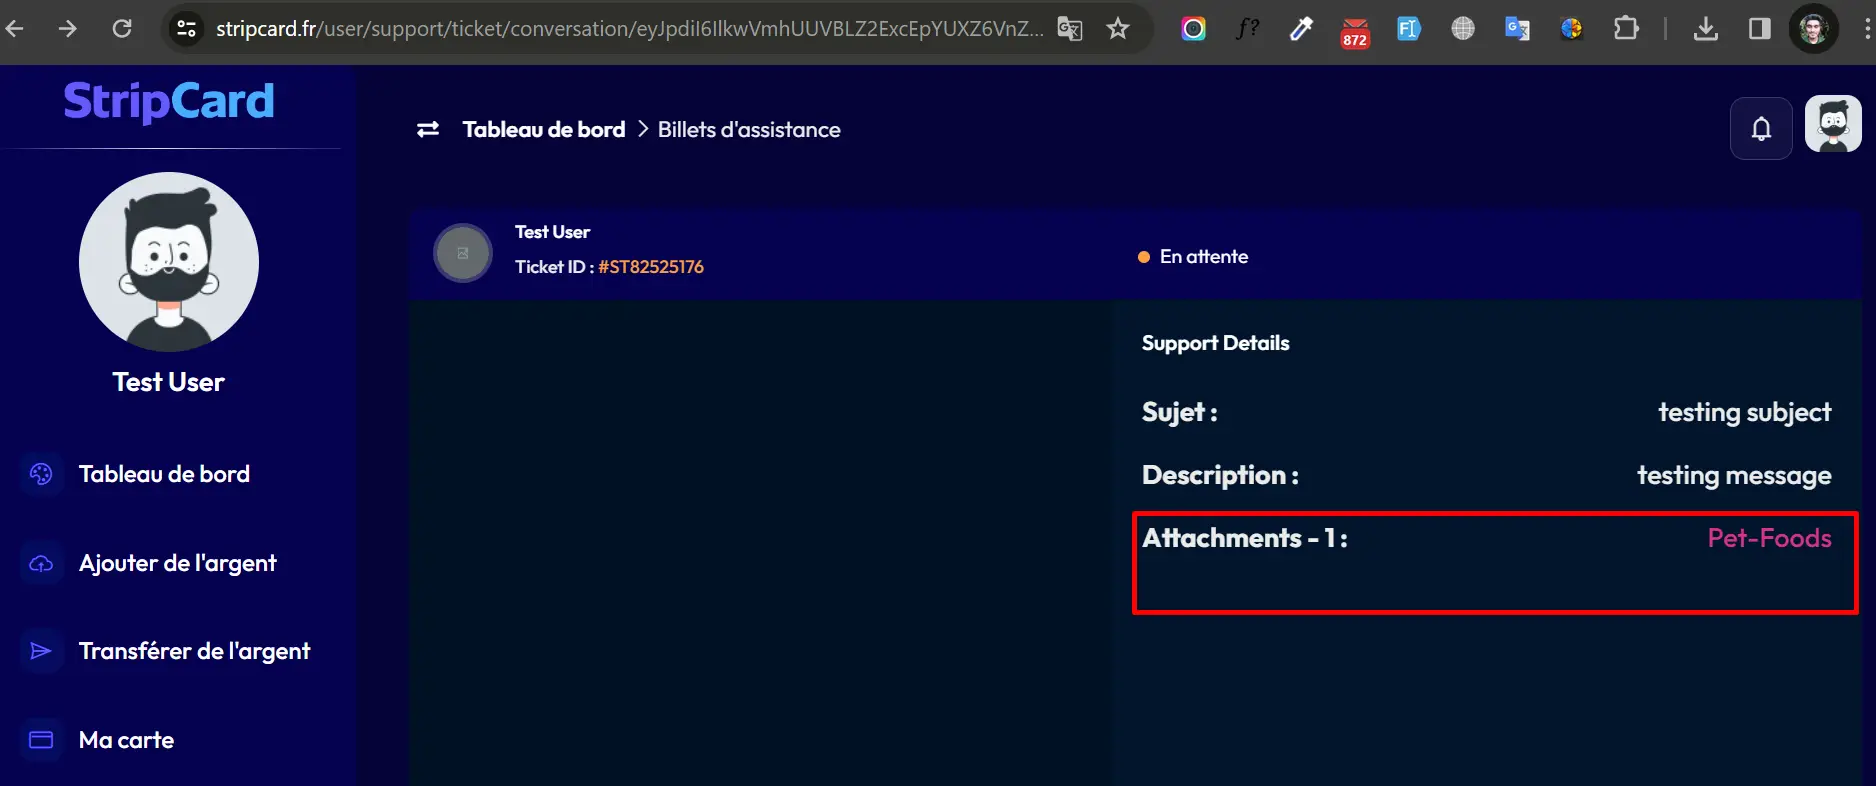
Task: Open the Pet-Foods attachment link
Action: click(1768, 538)
